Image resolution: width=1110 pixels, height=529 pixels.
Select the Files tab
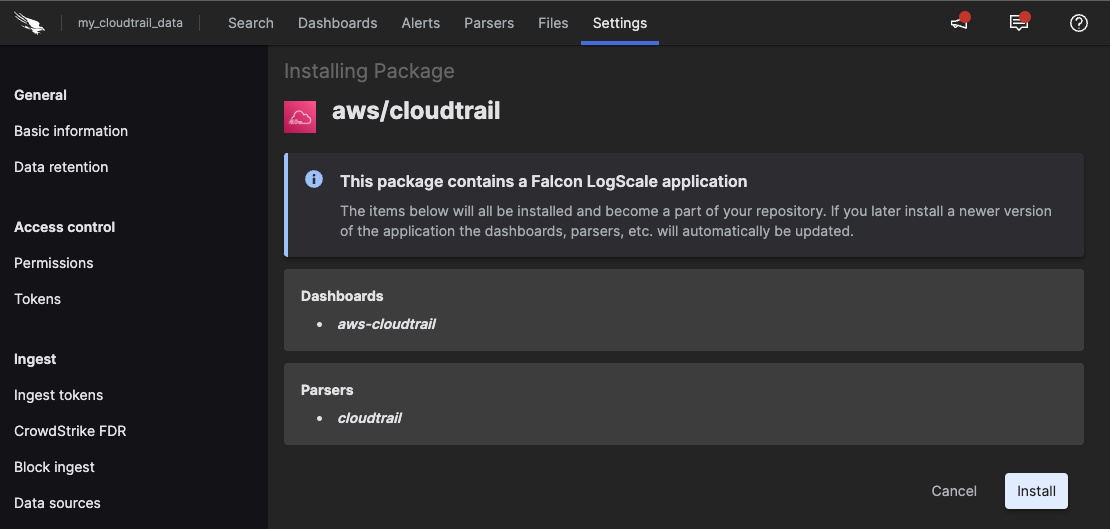click(x=553, y=23)
